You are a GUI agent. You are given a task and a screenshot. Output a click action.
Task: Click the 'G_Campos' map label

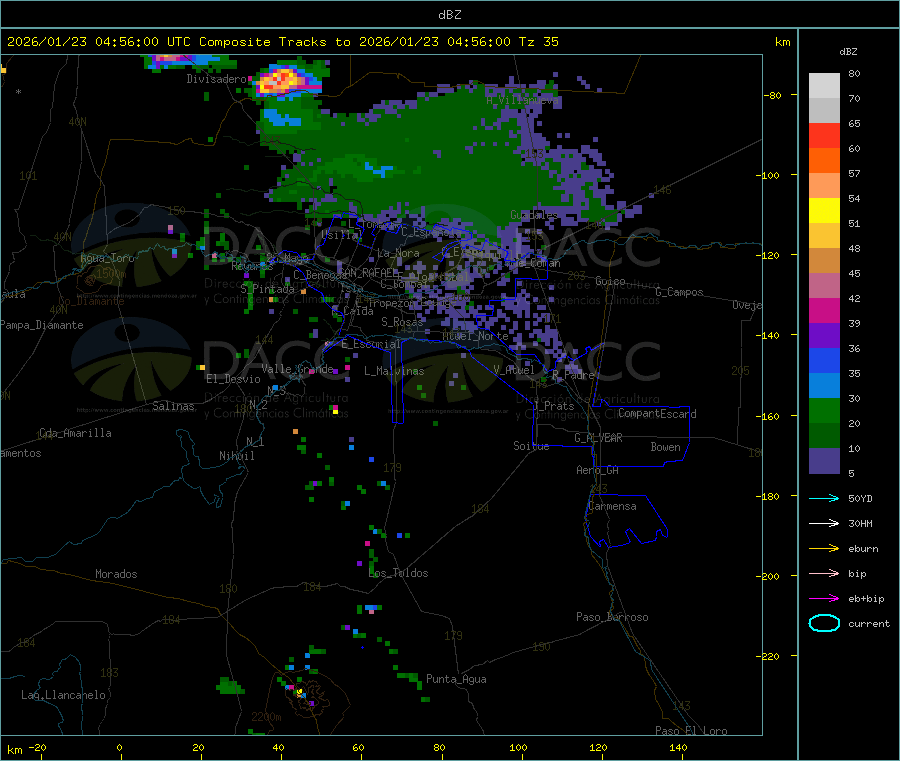(x=679, y=292)
